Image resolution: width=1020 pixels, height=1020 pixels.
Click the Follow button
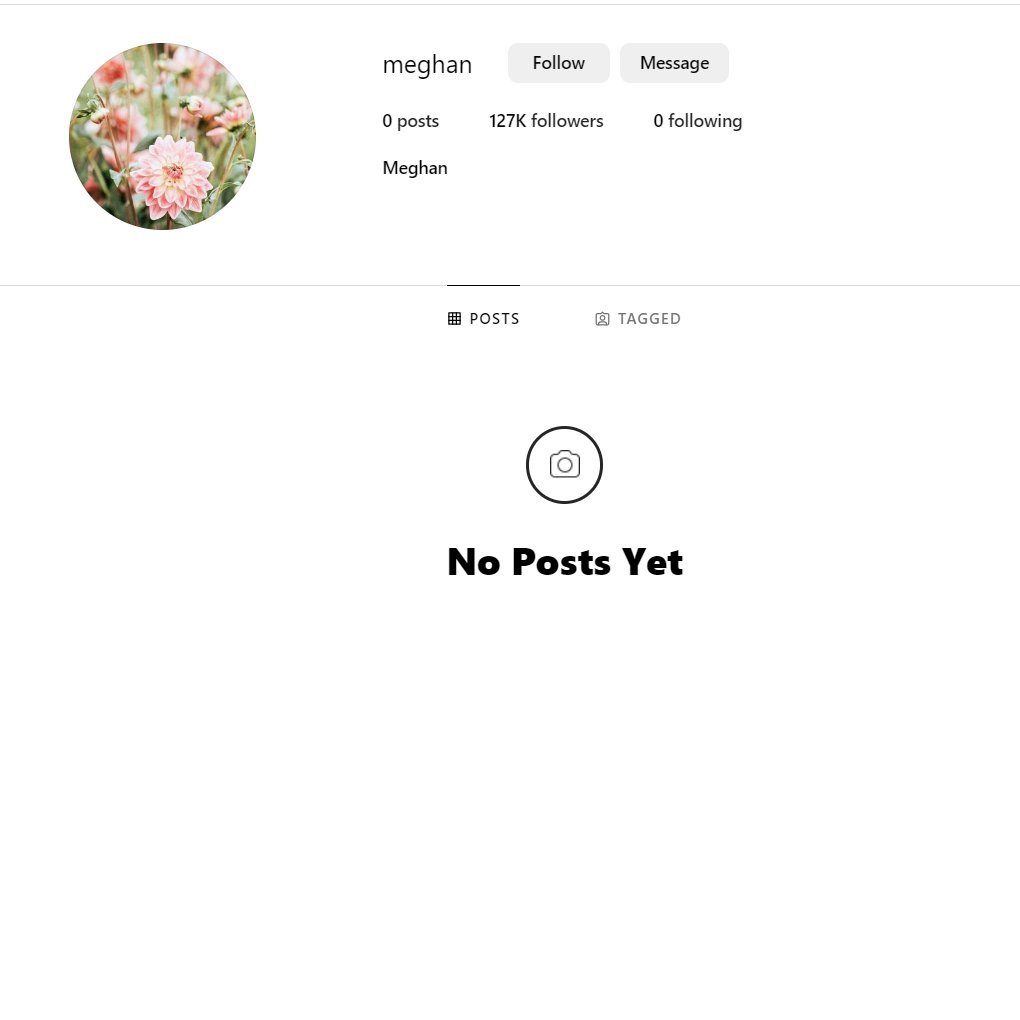coord(558,63)
